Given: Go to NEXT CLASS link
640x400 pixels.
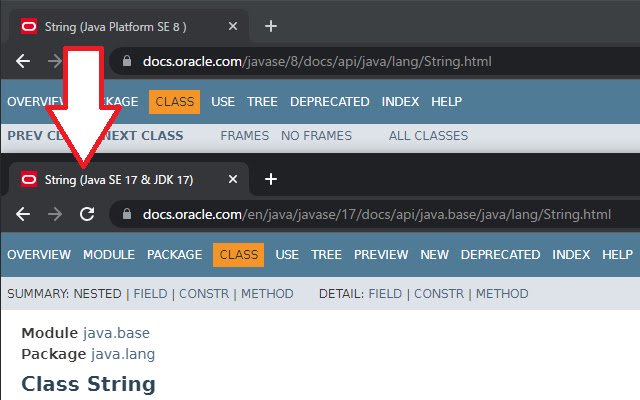Looking at the screenshot, I should pos(144,136).
